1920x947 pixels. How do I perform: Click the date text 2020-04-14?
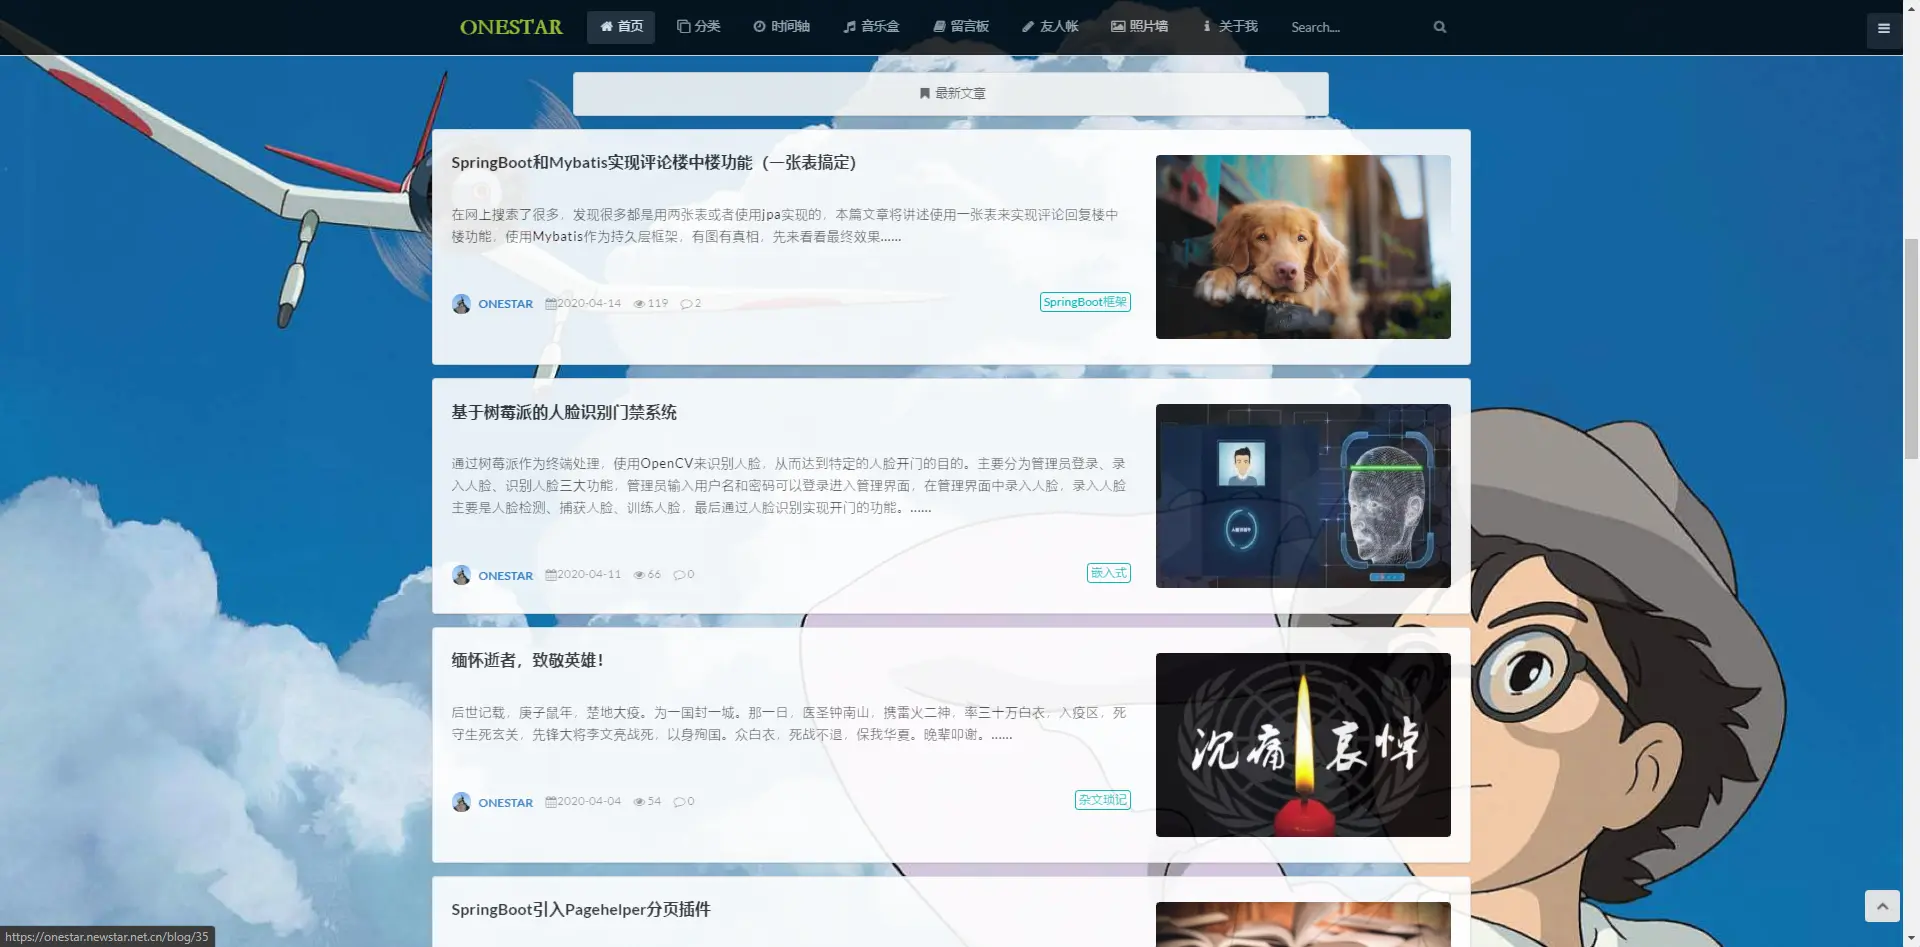click(589, 303)
